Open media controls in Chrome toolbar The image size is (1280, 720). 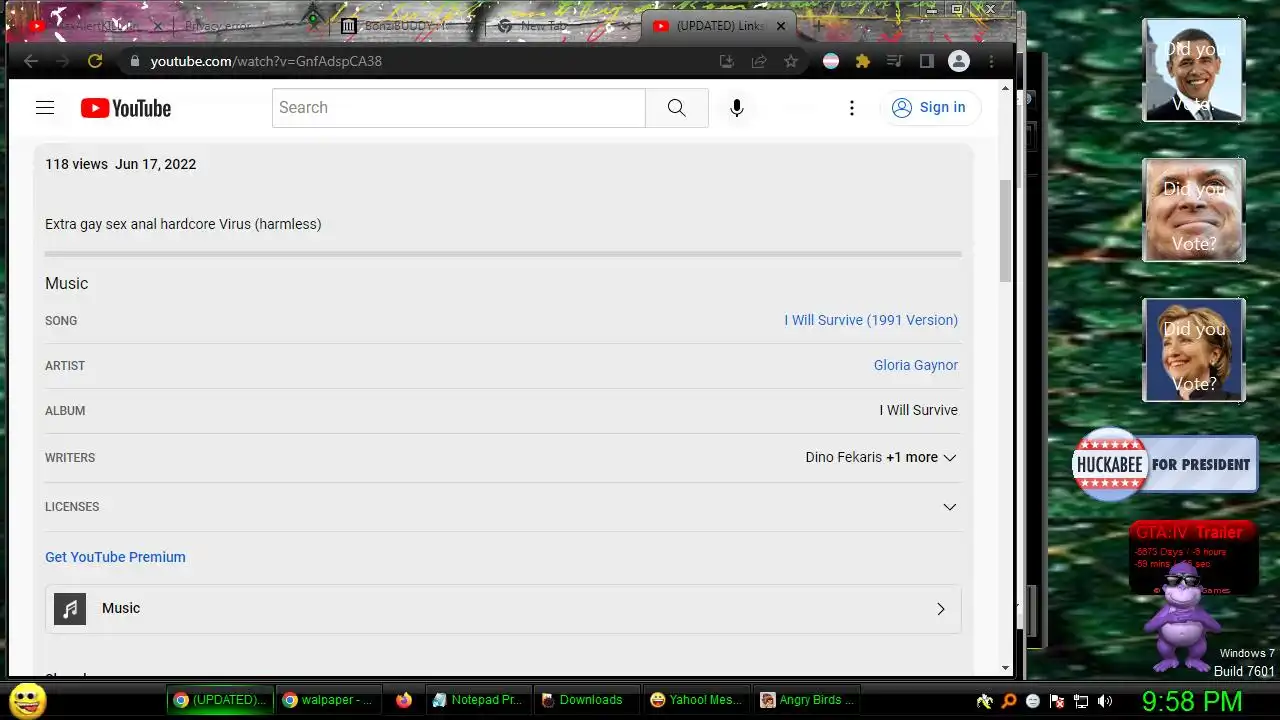click(895, 61)
